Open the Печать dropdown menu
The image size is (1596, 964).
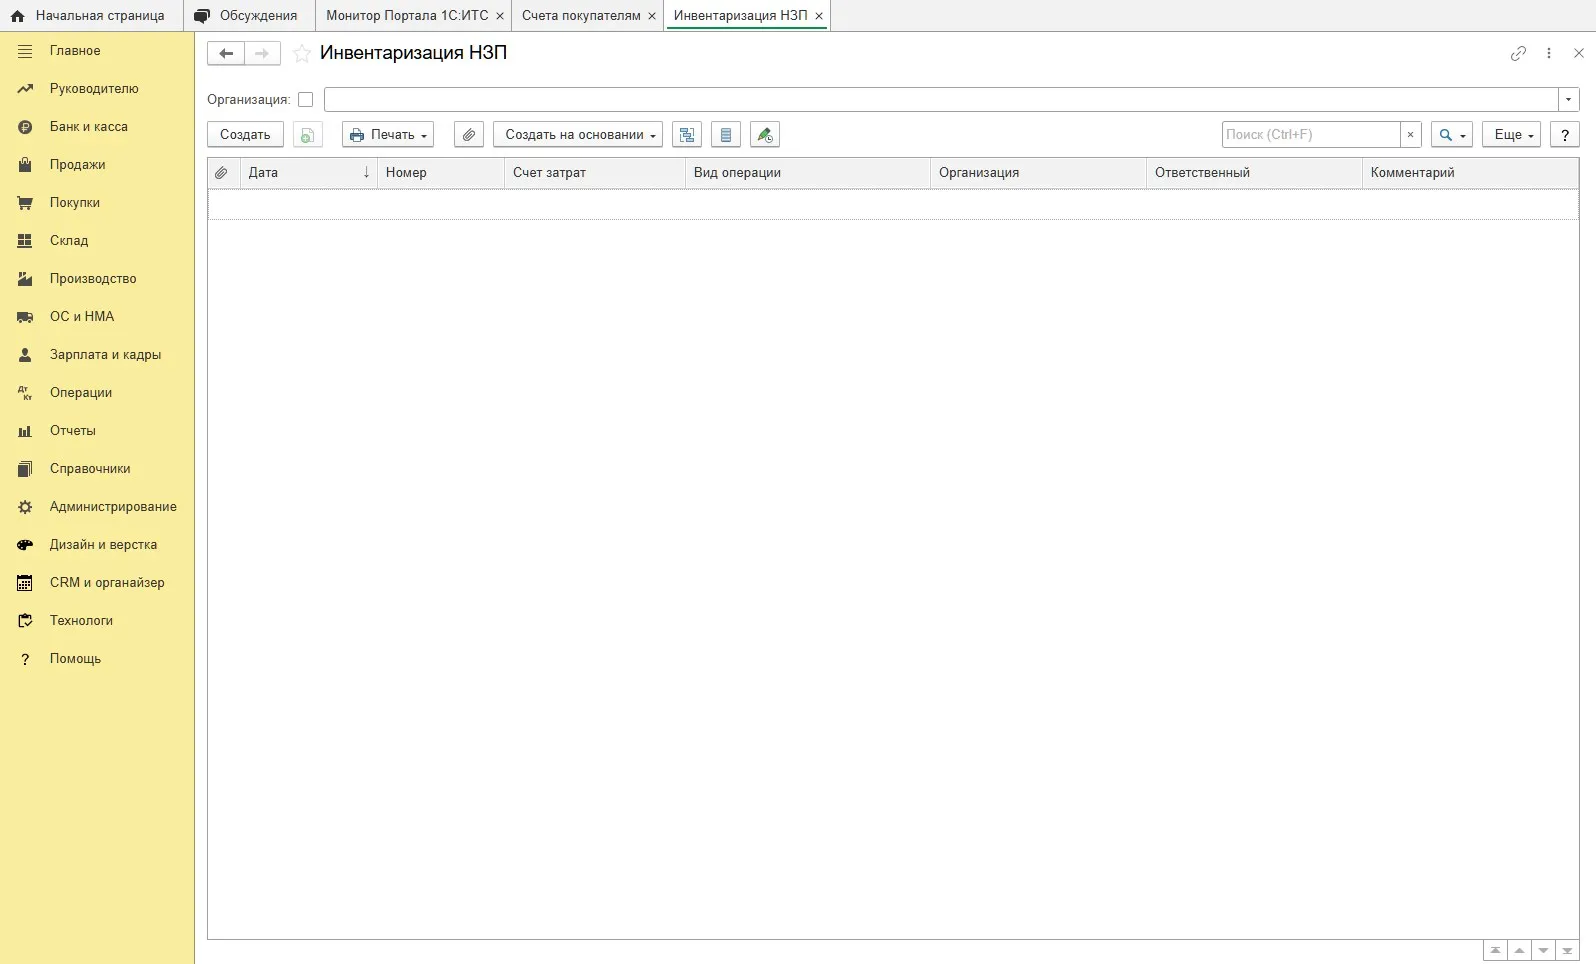click(388, 135)
